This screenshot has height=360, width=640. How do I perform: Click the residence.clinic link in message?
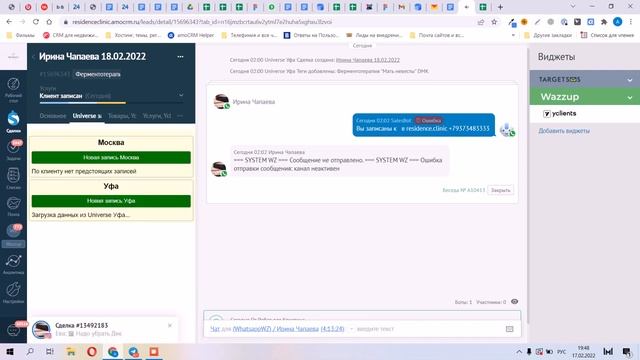[x=427, y=129]
